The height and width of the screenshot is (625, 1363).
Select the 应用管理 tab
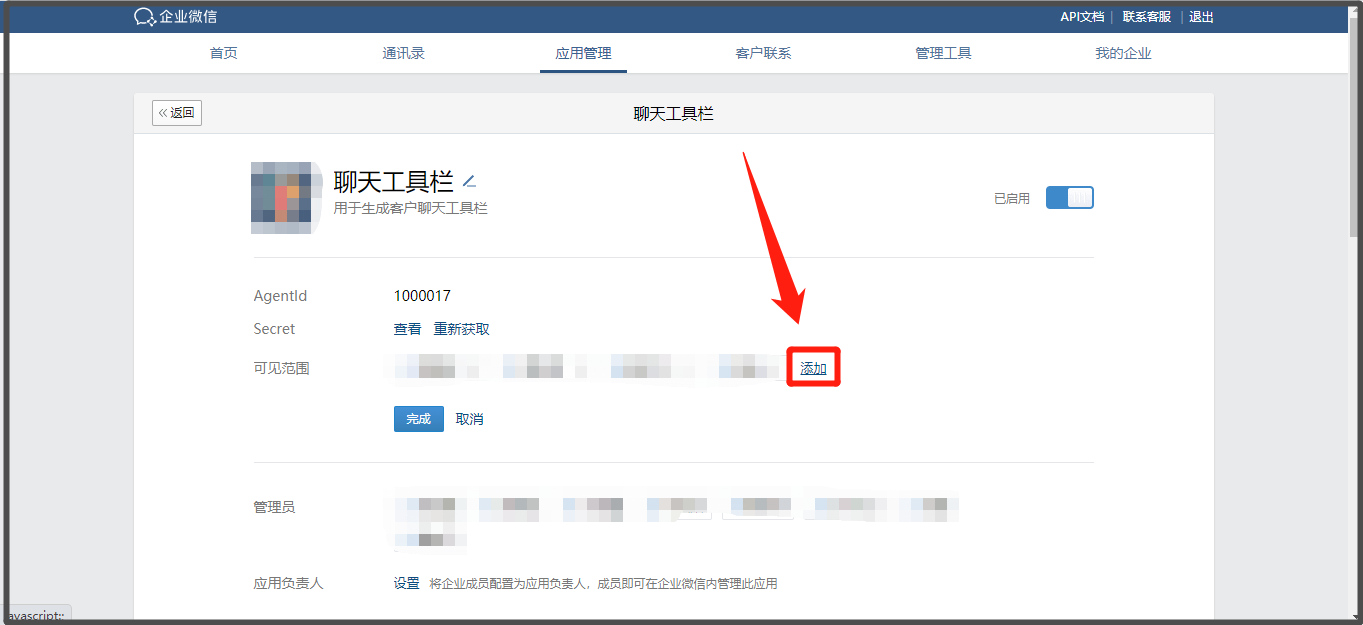[x=583, y=53]
